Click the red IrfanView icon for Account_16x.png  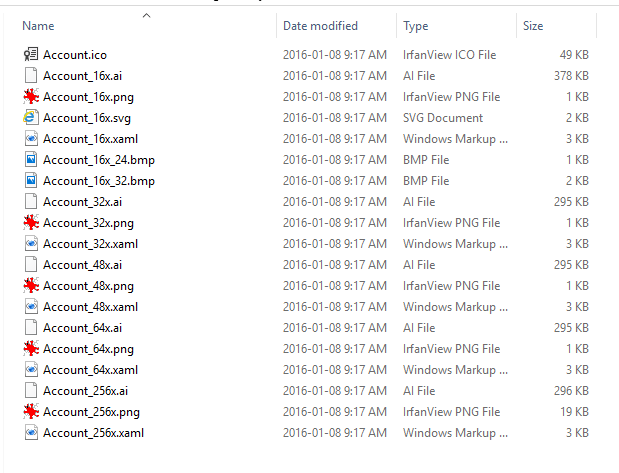[31, 96]
